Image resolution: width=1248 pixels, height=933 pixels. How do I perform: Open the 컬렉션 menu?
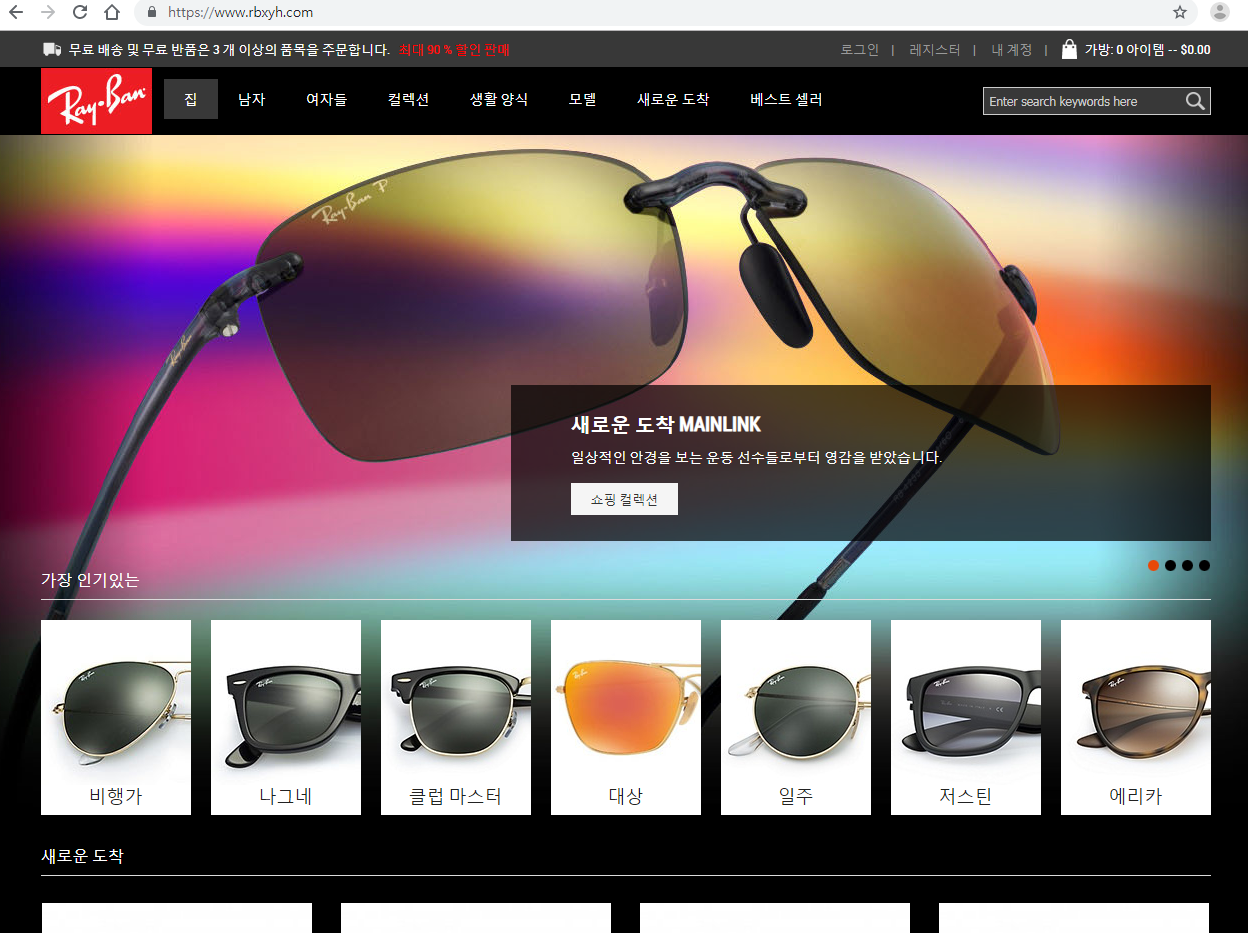click(x=408, y=99)
